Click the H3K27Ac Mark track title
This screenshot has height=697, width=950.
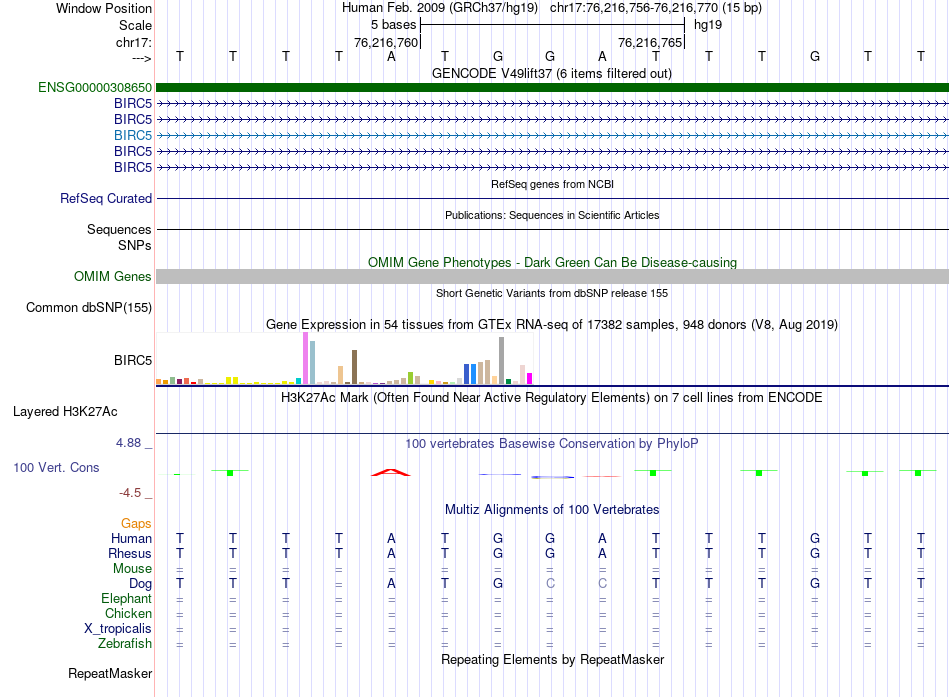pos(552,398)
